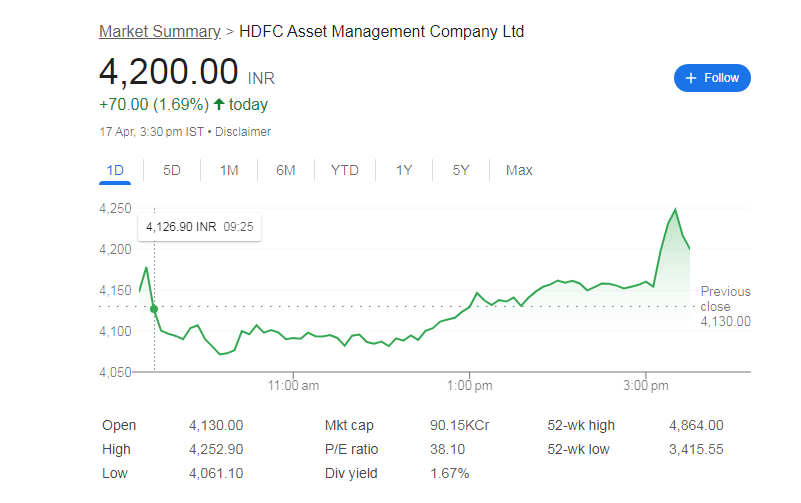Show the 5Y chart range

pyautogui.click(x=460, y=170)
